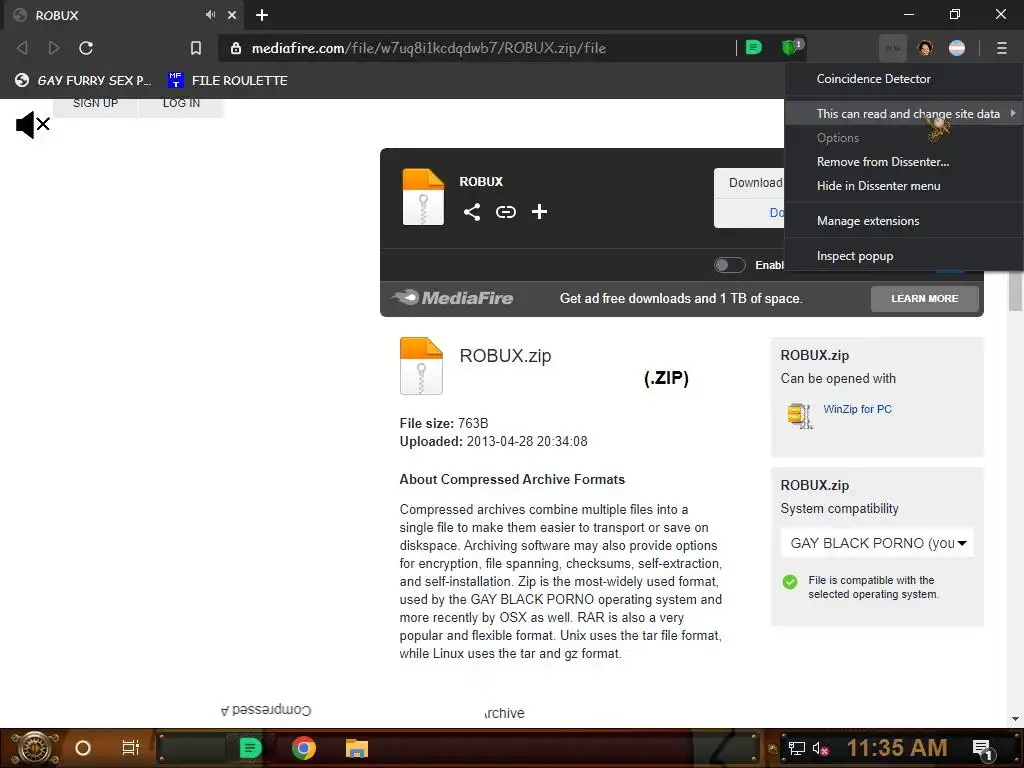Open the profile flag icon in toolbar

click(x=957, y=48)
